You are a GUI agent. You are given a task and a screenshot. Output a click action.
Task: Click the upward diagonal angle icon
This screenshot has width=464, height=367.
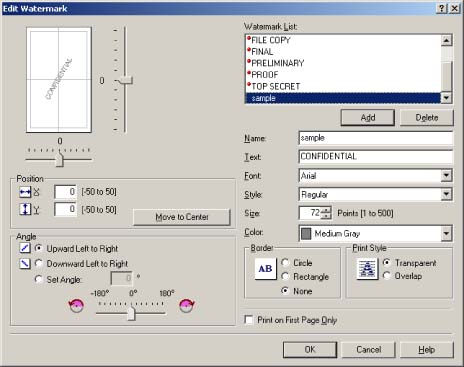tap(25, 248)
